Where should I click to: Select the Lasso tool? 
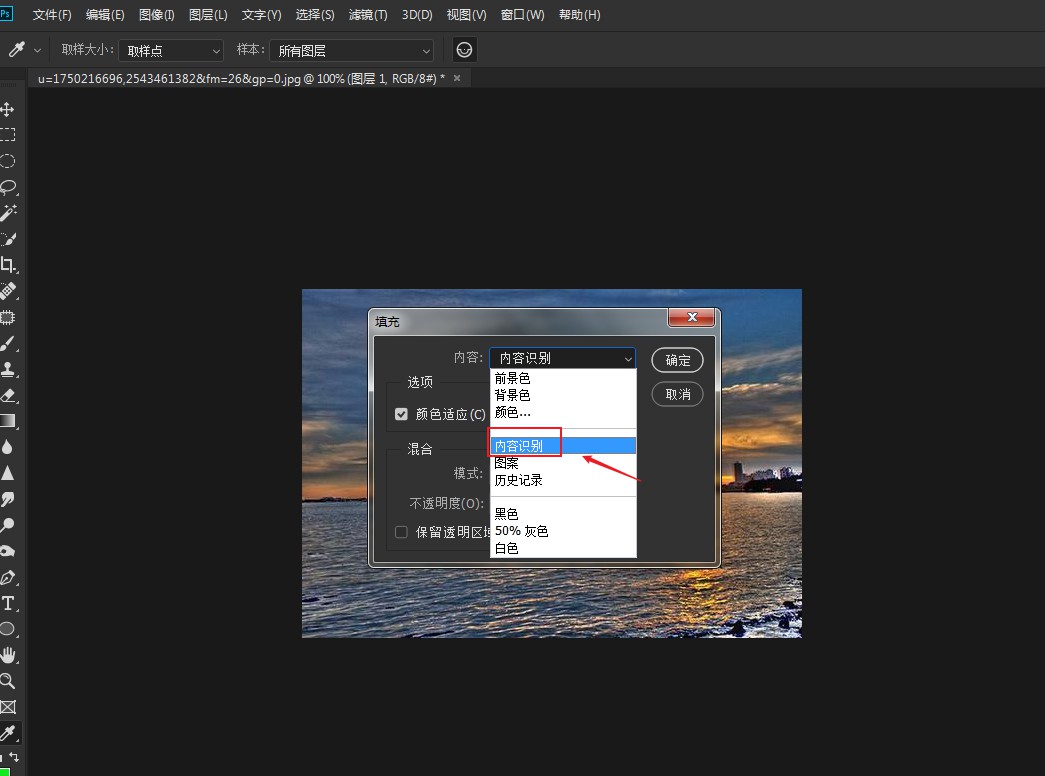click(x=8, y=187)
